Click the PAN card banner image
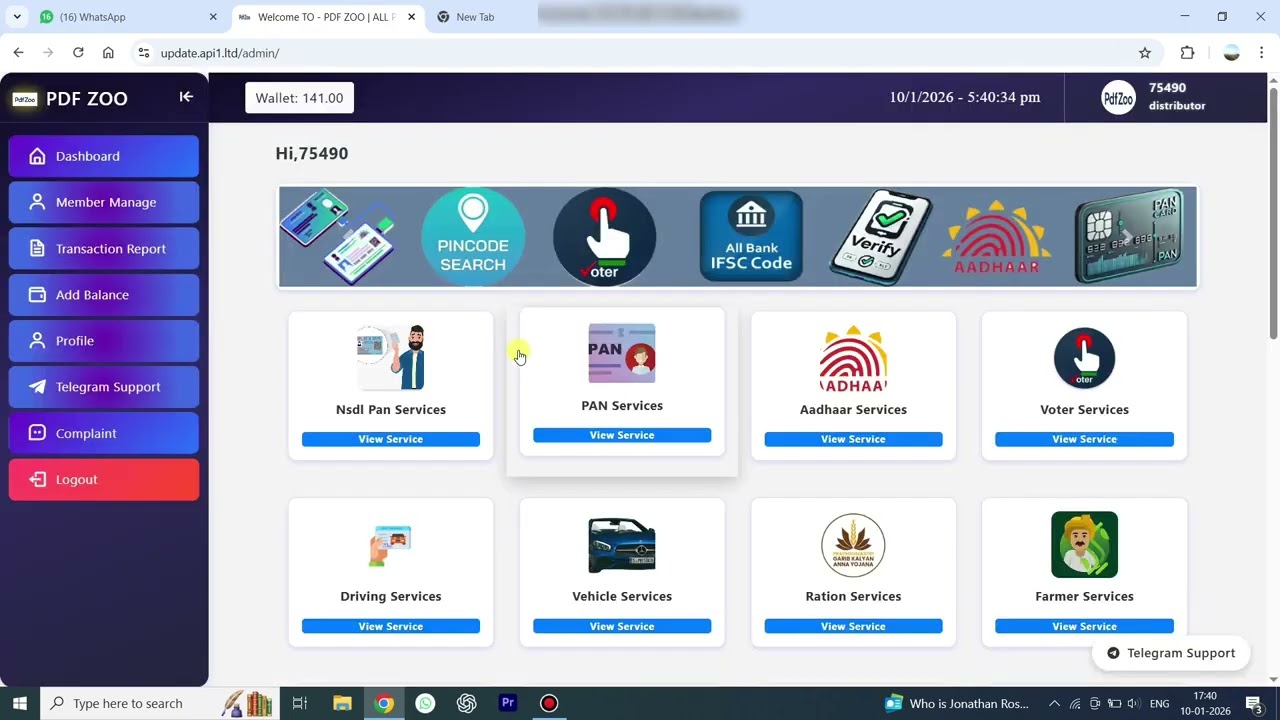1280x720 pixels. coord(1130,238)
